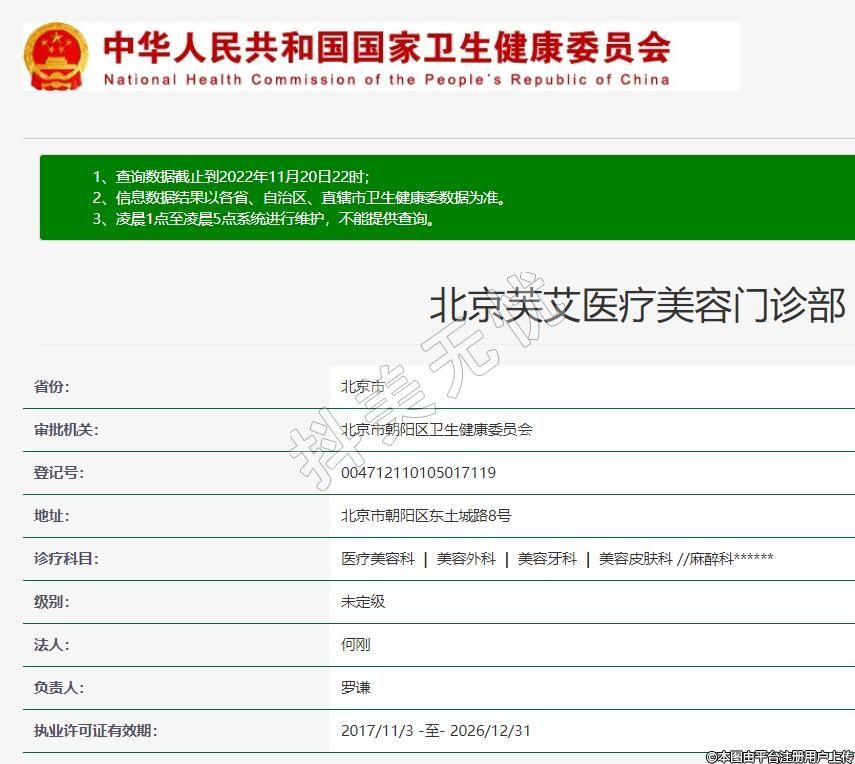Click the Chinese title 中华人民共和国国家卫生健康委员会
The height and width of the screenshot is (764, 855).
(386, 46)
